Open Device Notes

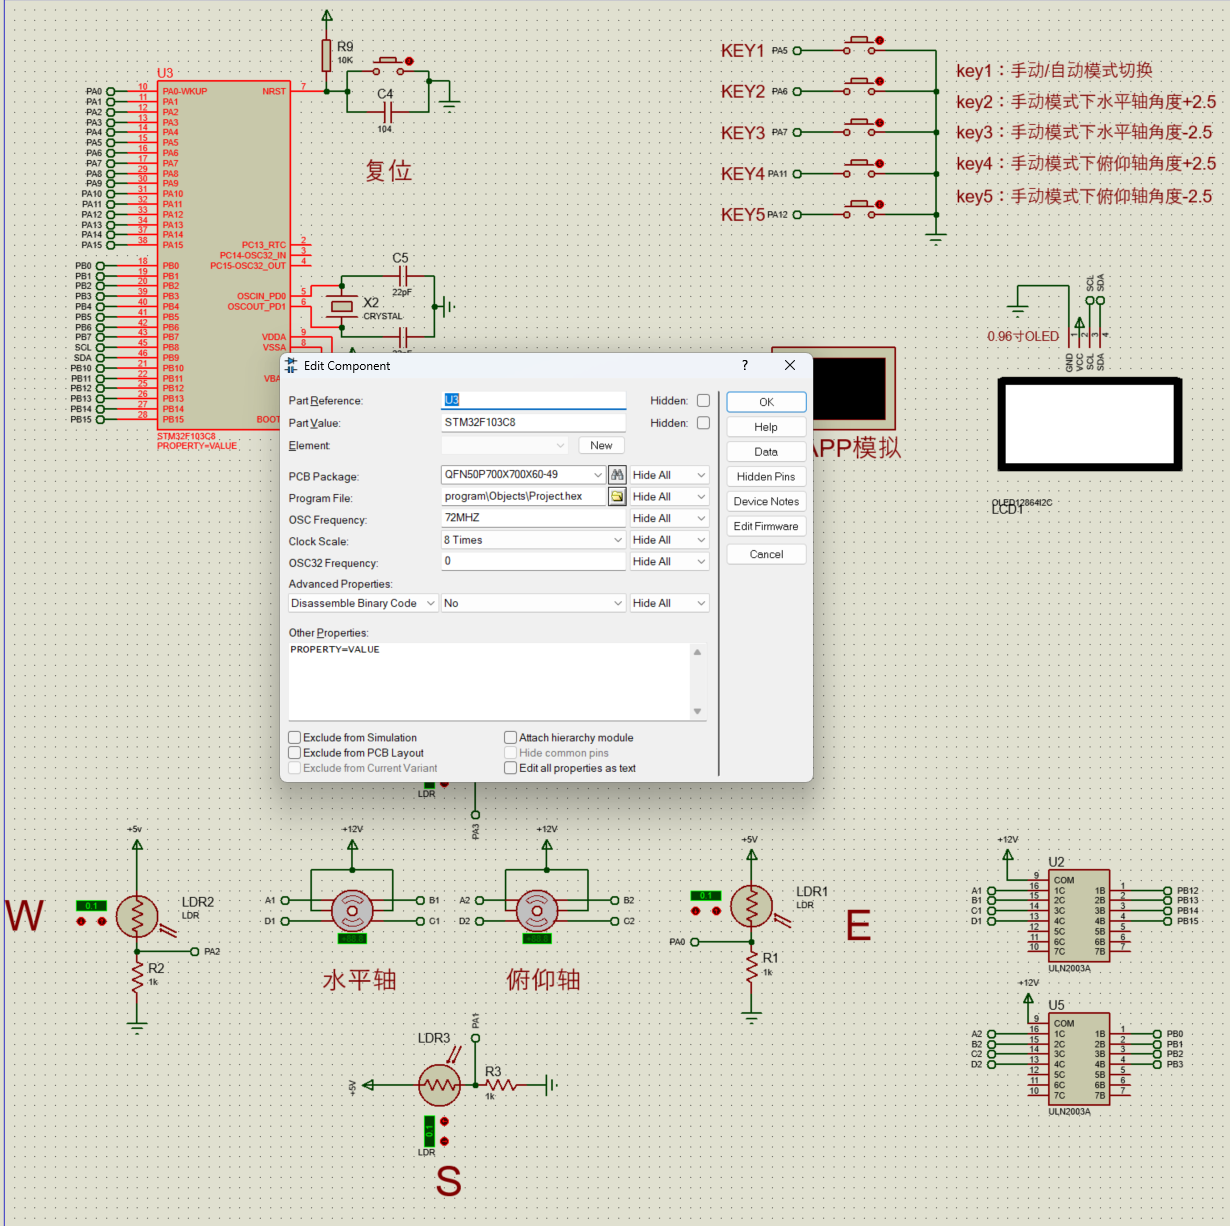coord(766,502)
